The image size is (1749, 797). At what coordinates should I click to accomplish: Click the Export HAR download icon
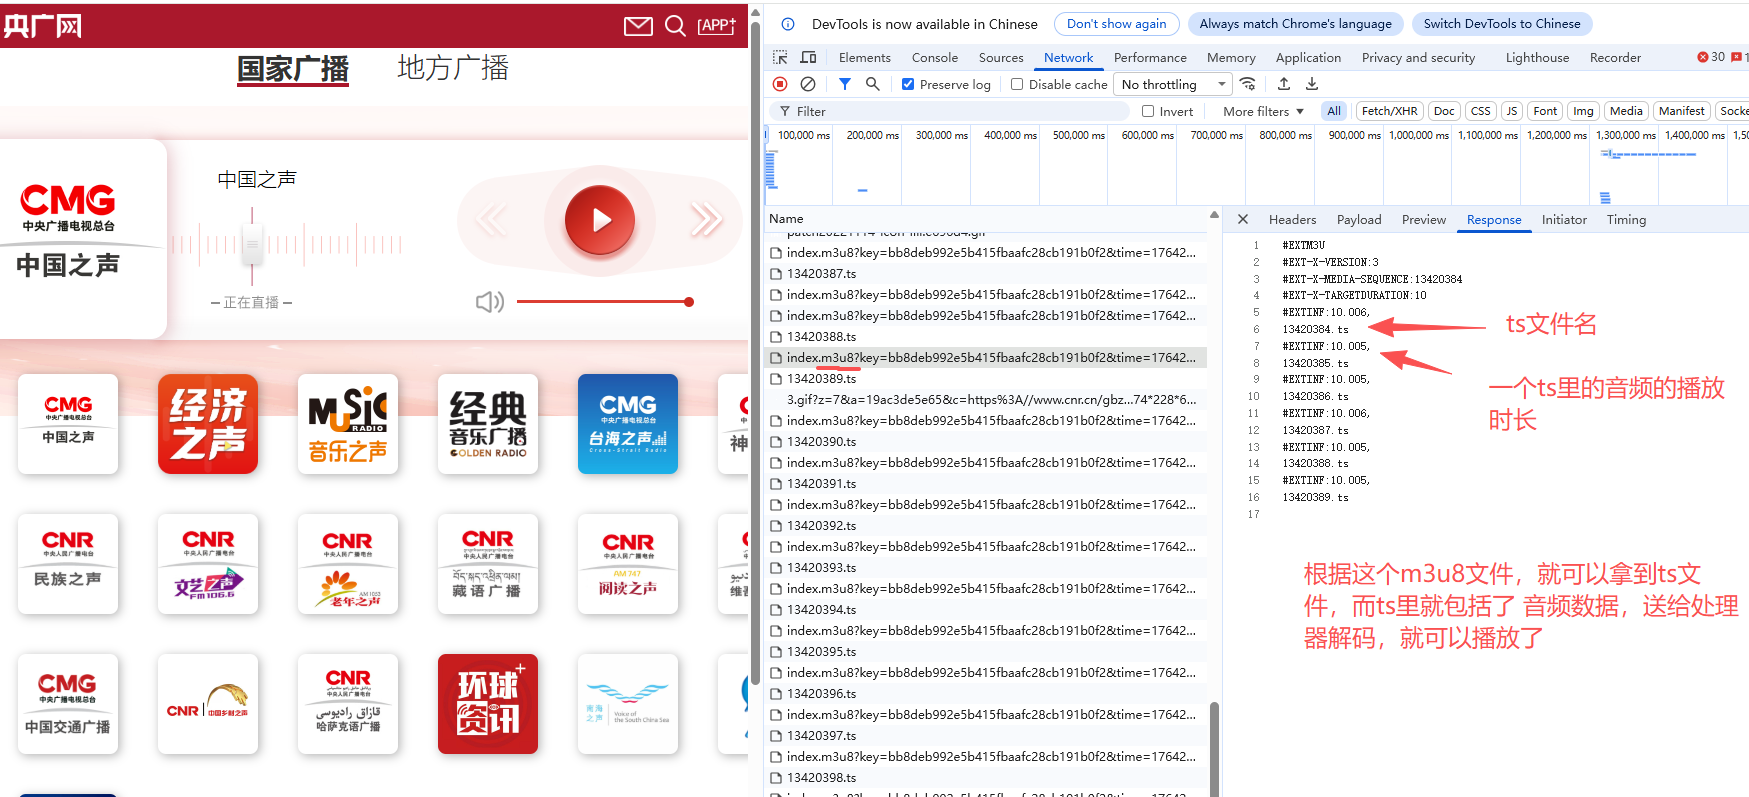click(1312, 84)
